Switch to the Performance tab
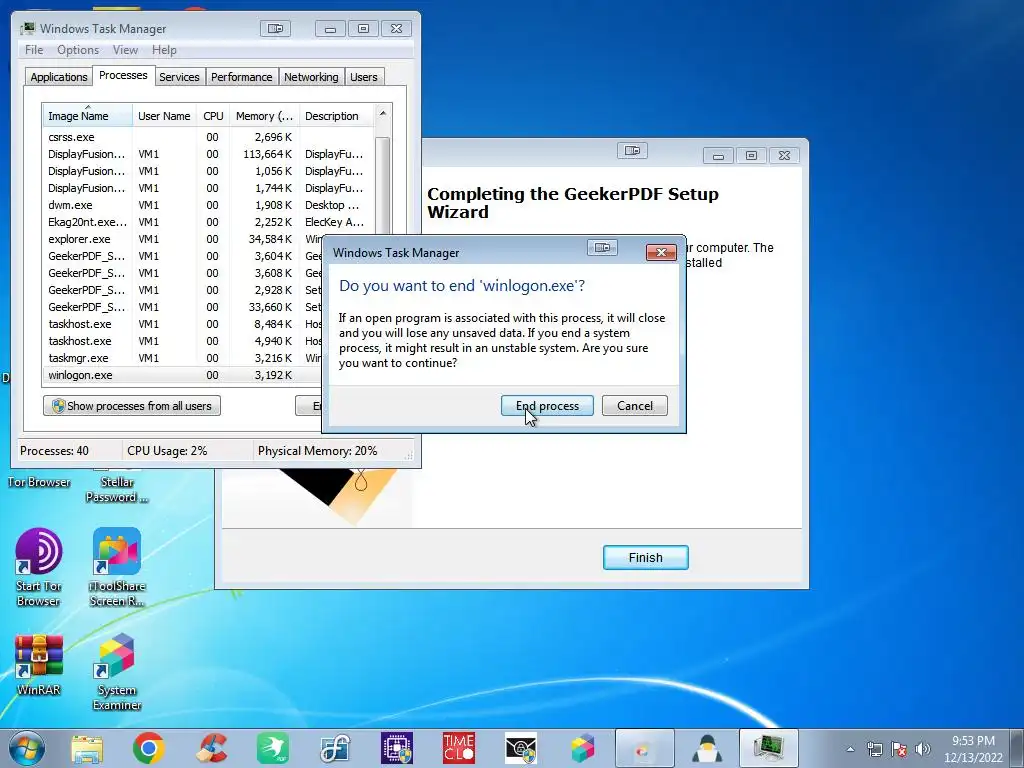The height and width of the screenshot is (768, 1024). [x=242, y=77]
